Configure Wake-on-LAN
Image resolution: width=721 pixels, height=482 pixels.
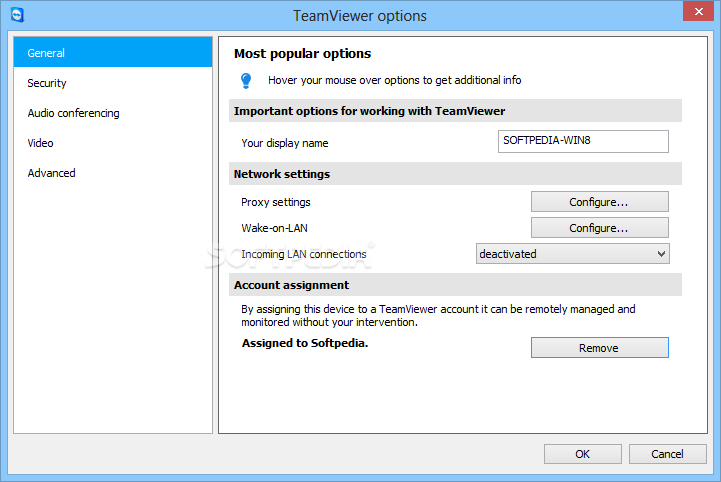coord(600,228)
